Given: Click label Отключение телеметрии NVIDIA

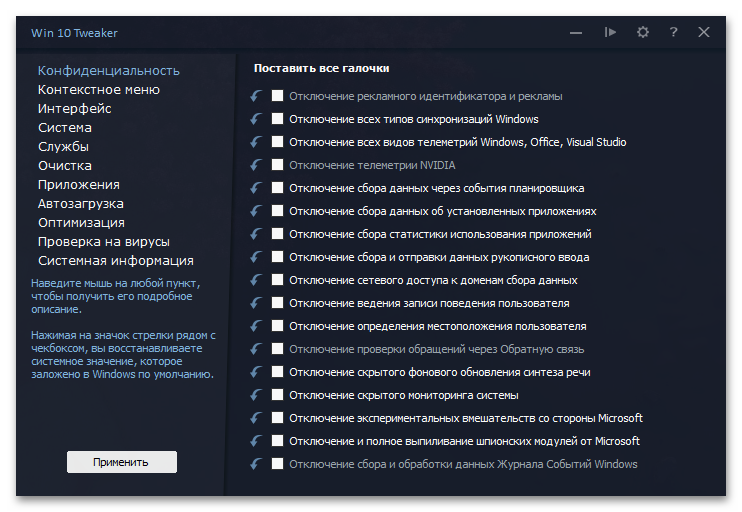Looking at the screenshot, I should [372, 165].
